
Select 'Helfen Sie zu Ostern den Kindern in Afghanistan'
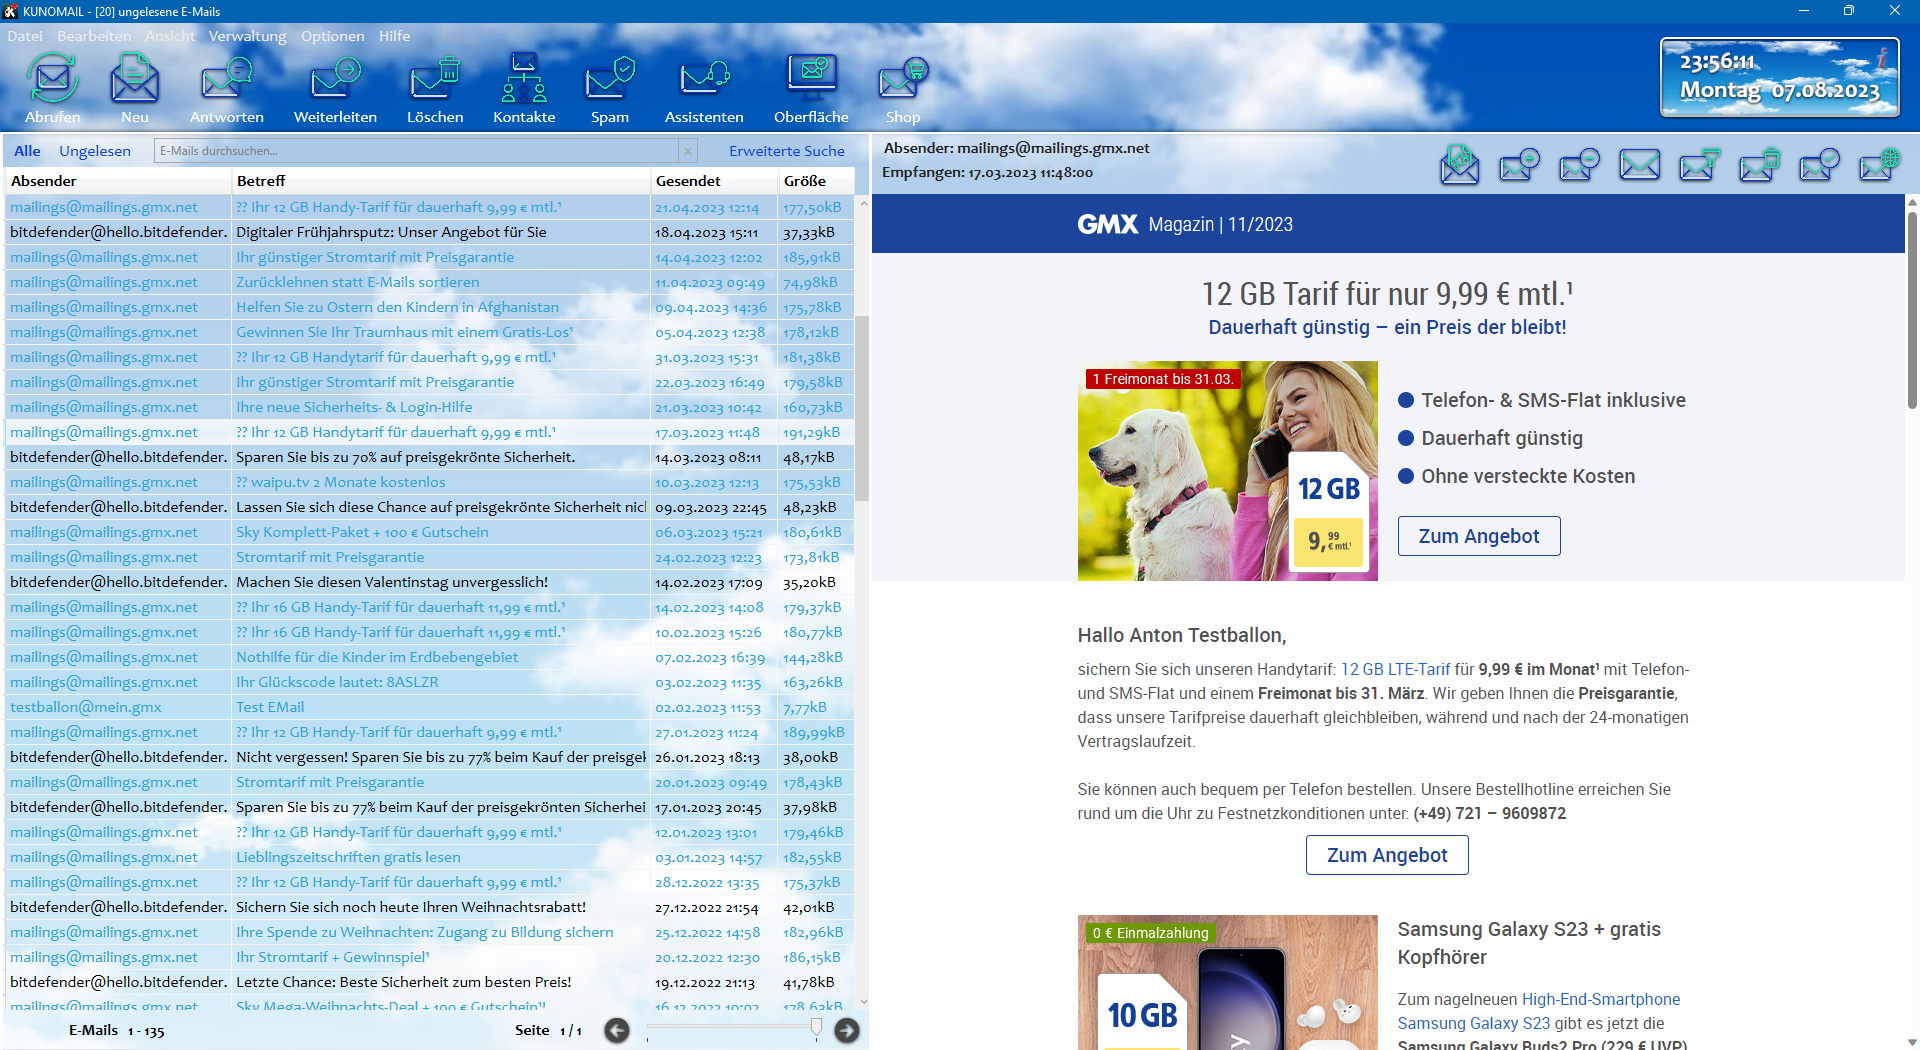[x=430, y=307]
